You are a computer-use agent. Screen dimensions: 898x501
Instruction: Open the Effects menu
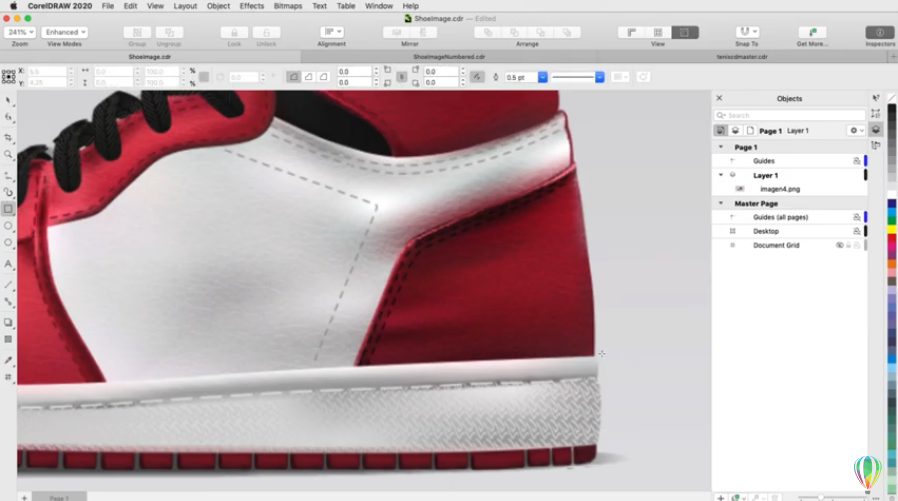pos(252,6)
